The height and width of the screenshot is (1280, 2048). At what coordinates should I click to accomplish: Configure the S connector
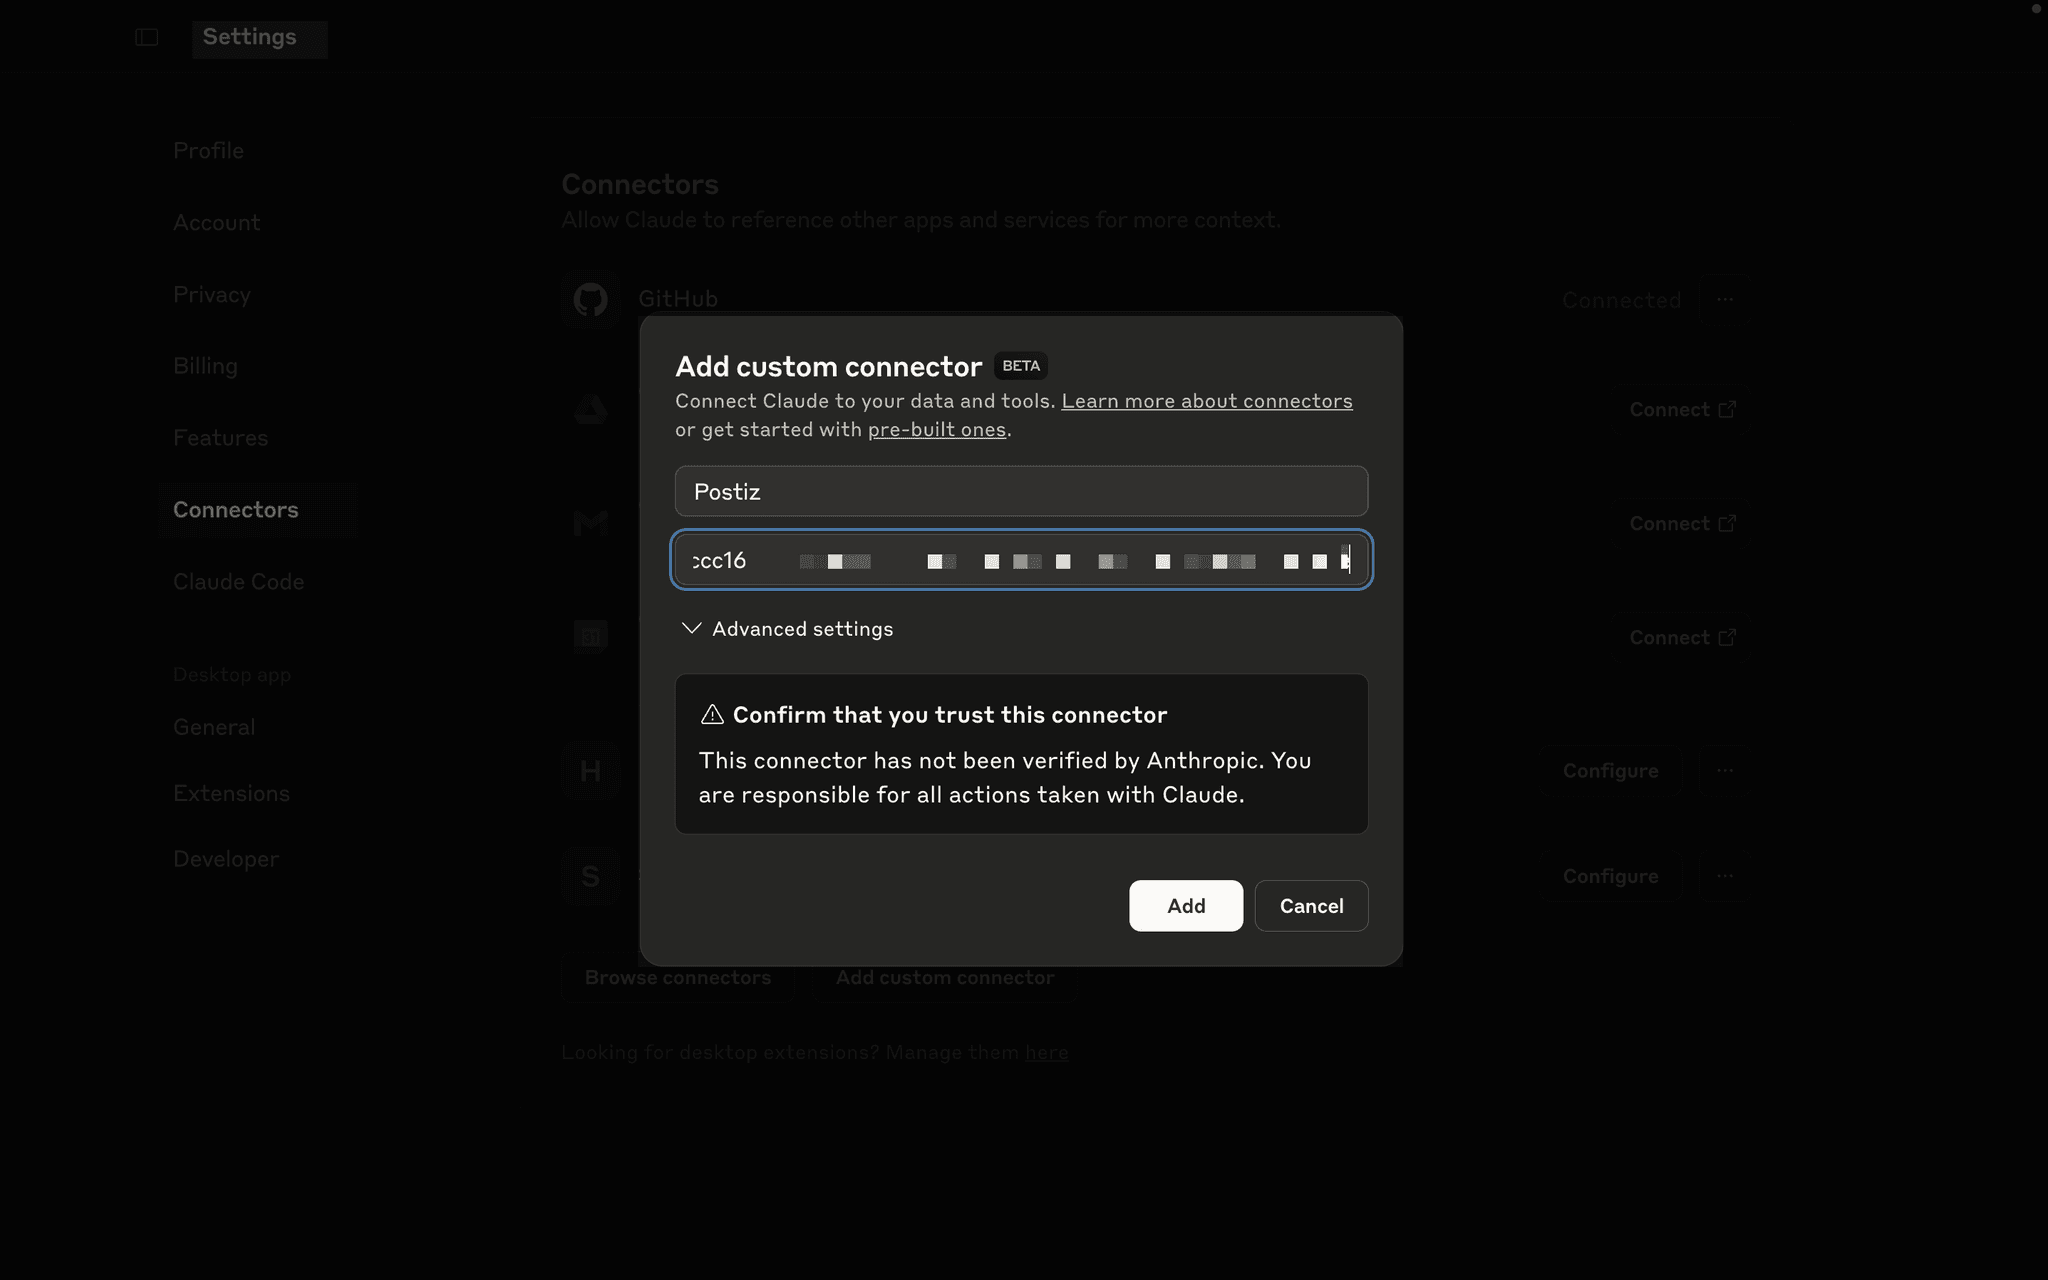click(x=1610, y=876)
